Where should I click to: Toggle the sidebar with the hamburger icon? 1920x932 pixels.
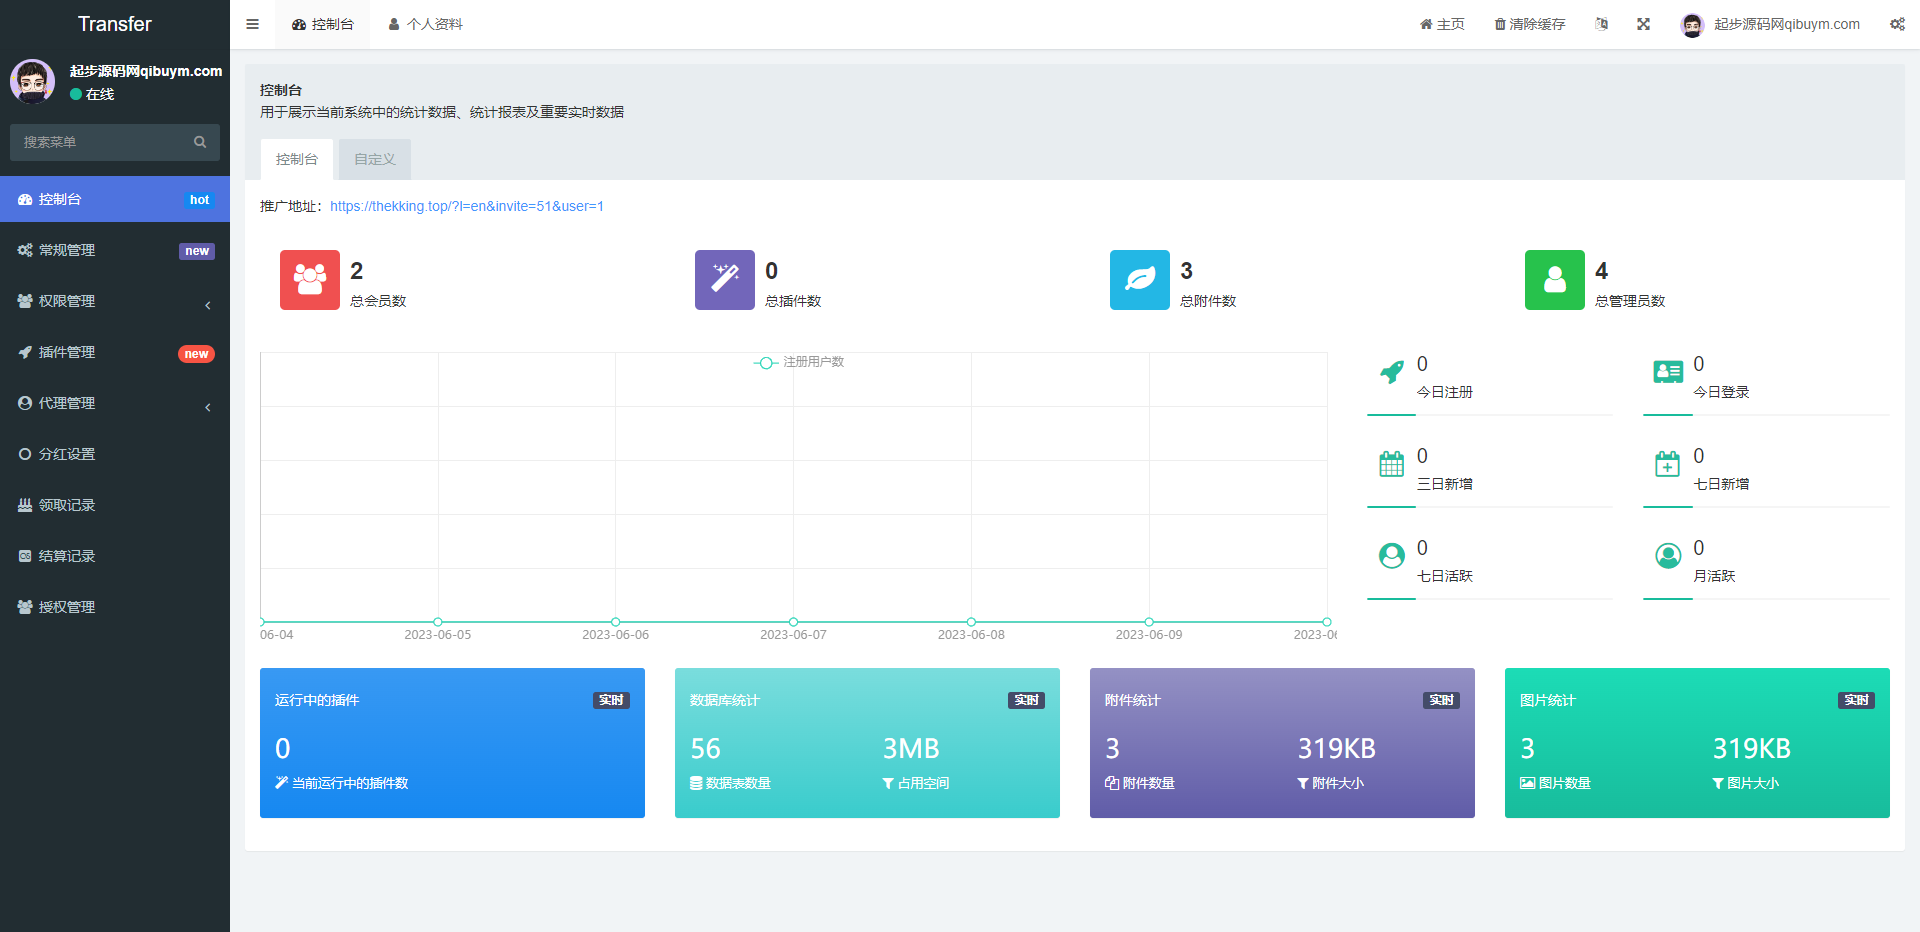tap(253, 24)
